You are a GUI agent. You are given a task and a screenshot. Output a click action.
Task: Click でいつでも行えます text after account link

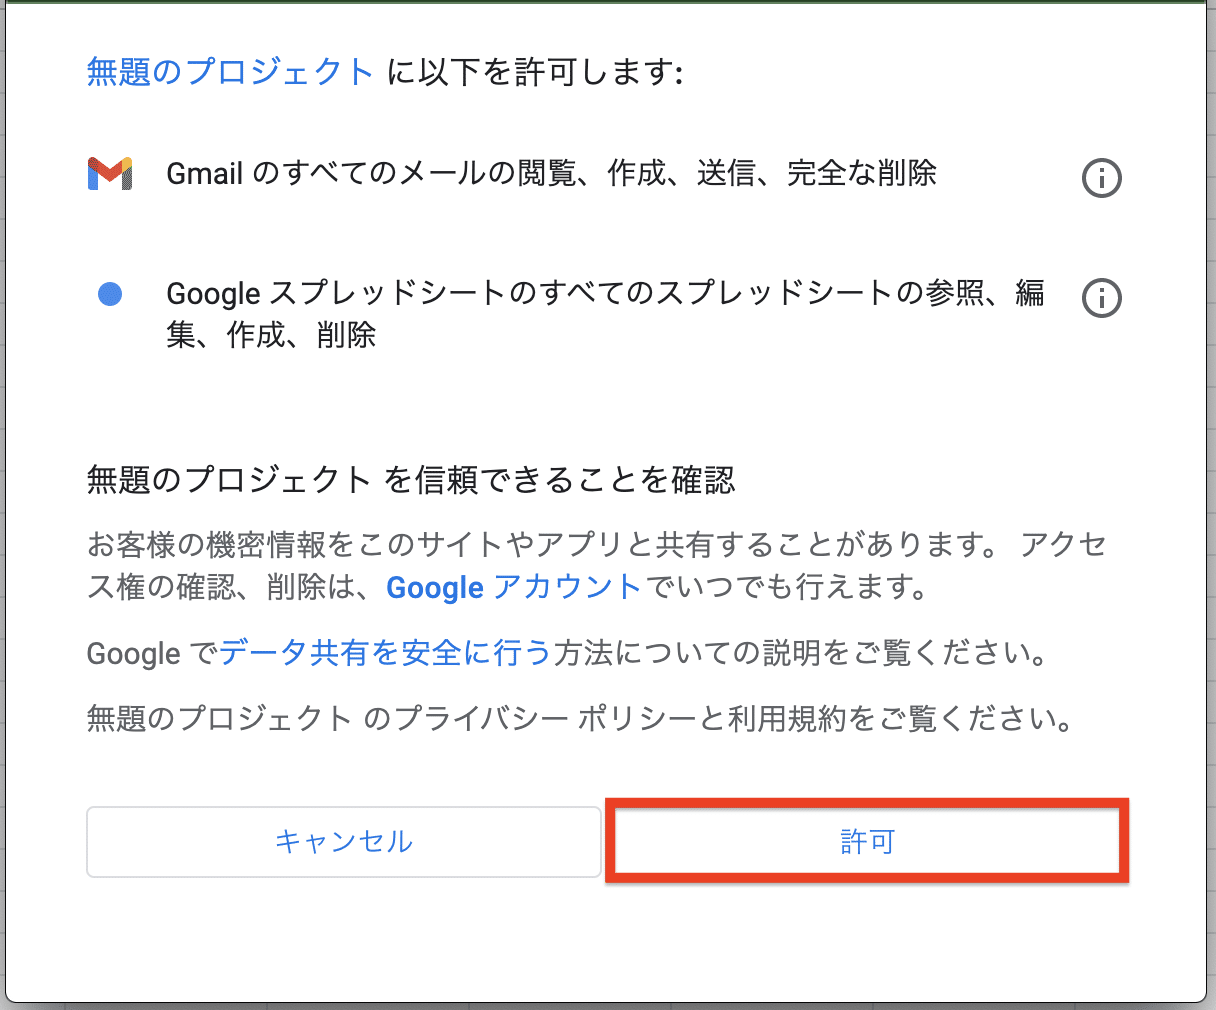787,587
